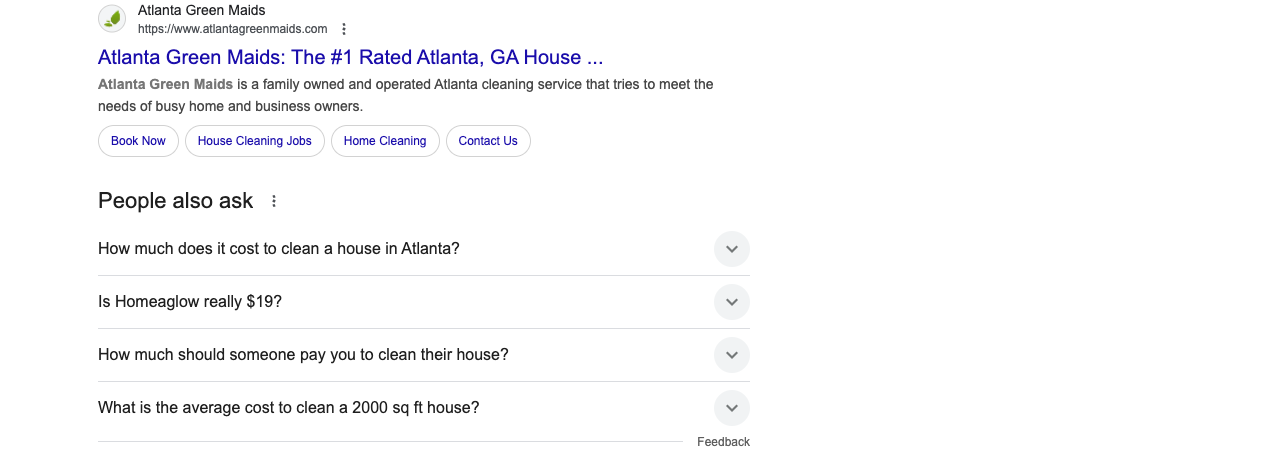Click the Feedback link below questions
Screen dimensions: 1280x449
723,442
